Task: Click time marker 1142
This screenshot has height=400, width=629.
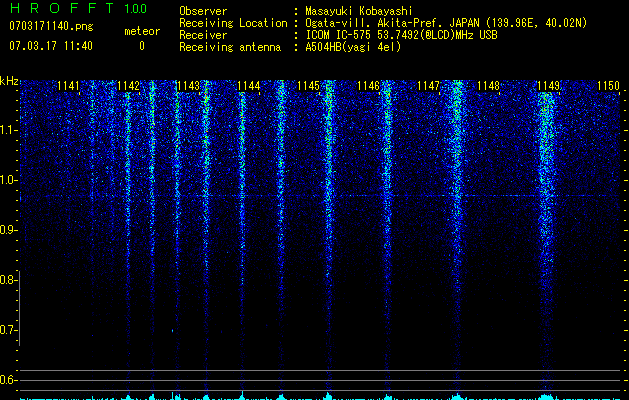Action: click(128, 86)
